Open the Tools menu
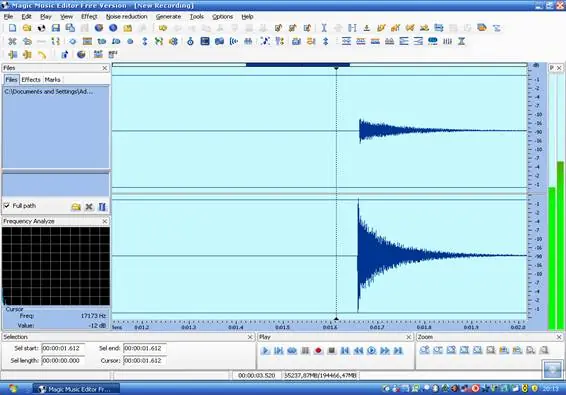 click(197, 17)
